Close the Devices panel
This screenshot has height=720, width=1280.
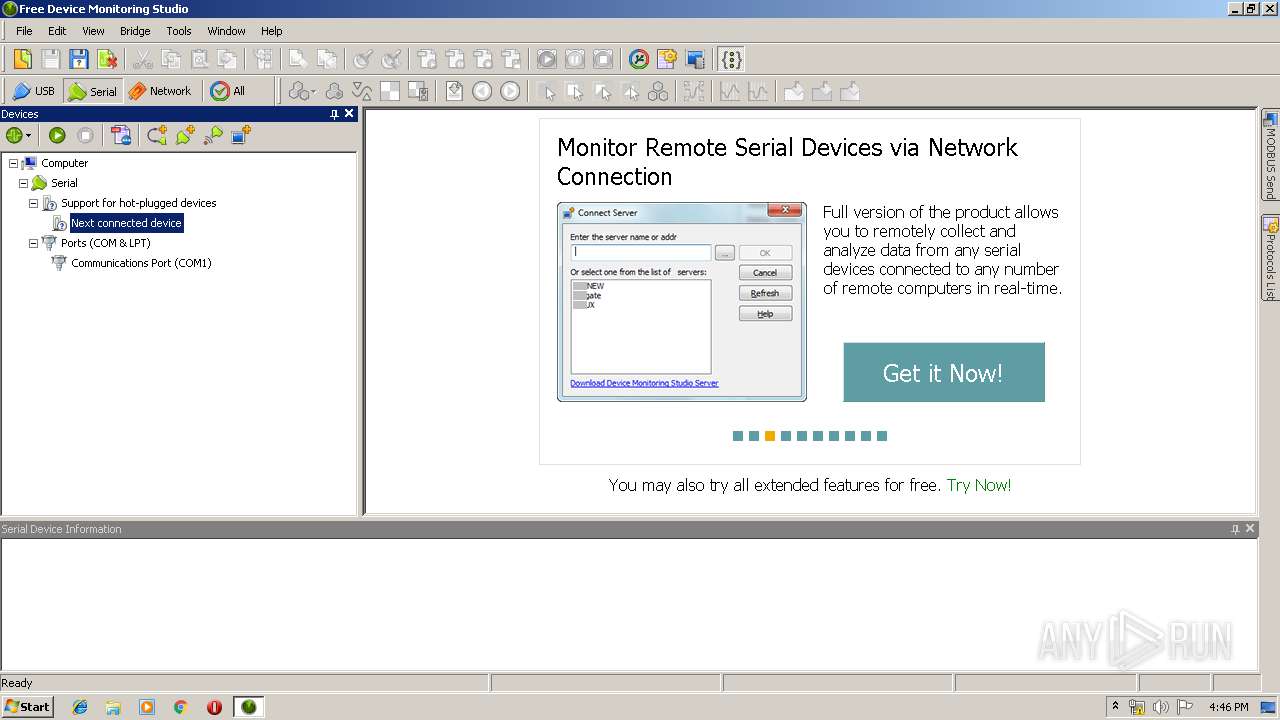click(x=349, y=114)
